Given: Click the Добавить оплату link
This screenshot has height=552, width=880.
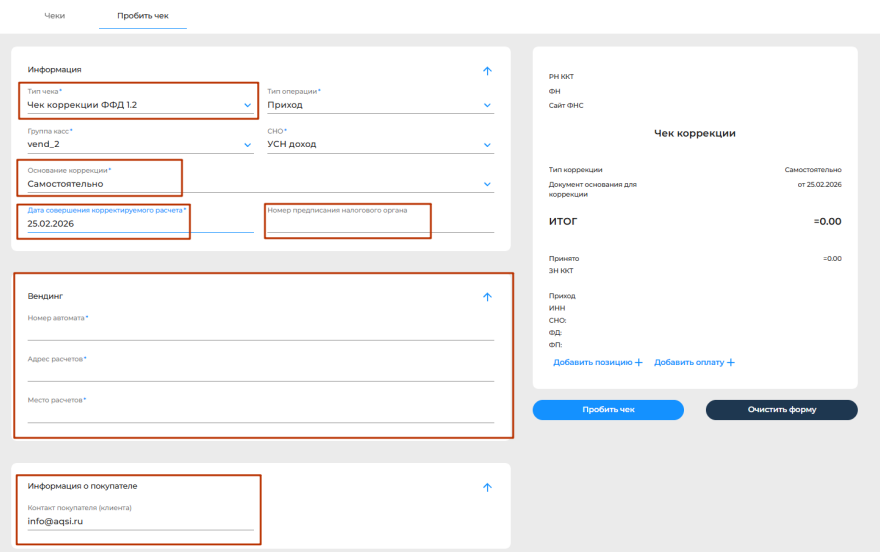Looking at the screenshot, I should (x=687, y=362).
